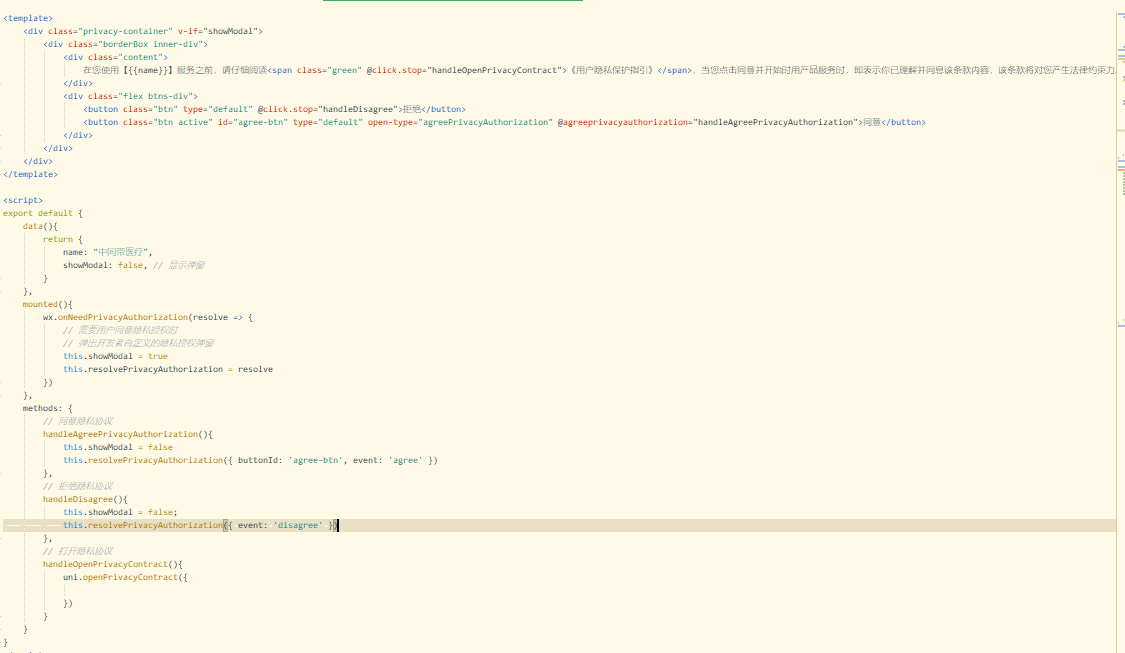This screenshot has height=653, width=1125.
Task: Click @click.stop="handleOpenPrivacyContract" in template
Action: tap(464, 70)
